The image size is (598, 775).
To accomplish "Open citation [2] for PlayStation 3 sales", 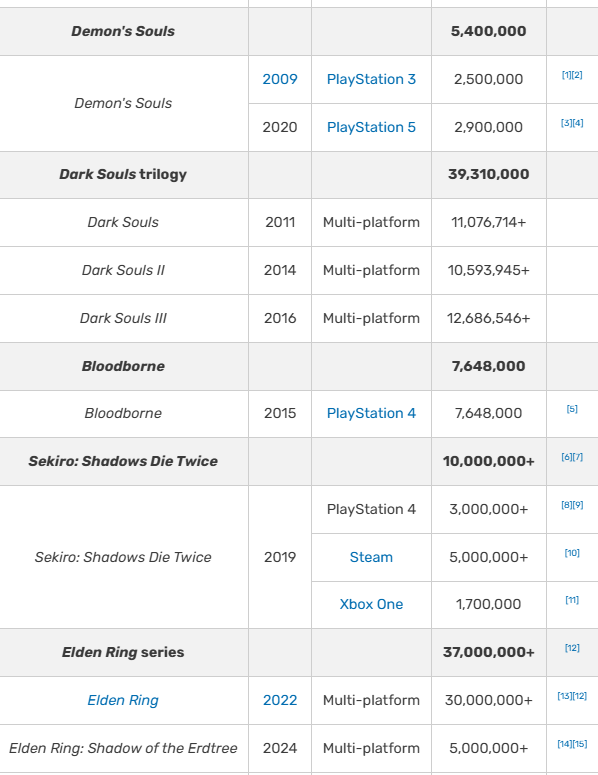I will coord(577,75).
